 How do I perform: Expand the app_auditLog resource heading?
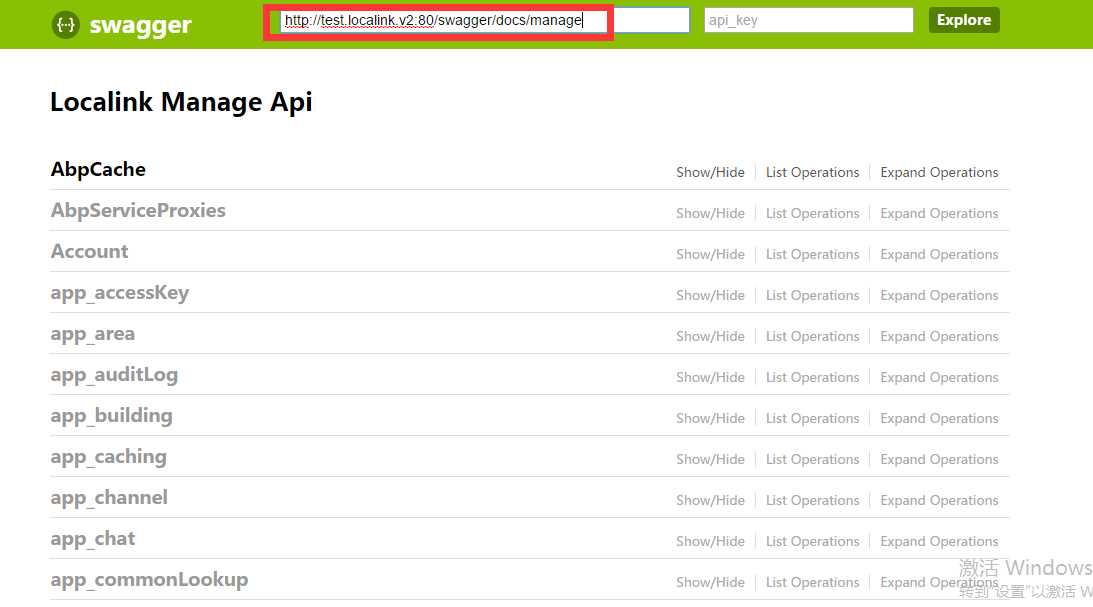tap(114, 376)
